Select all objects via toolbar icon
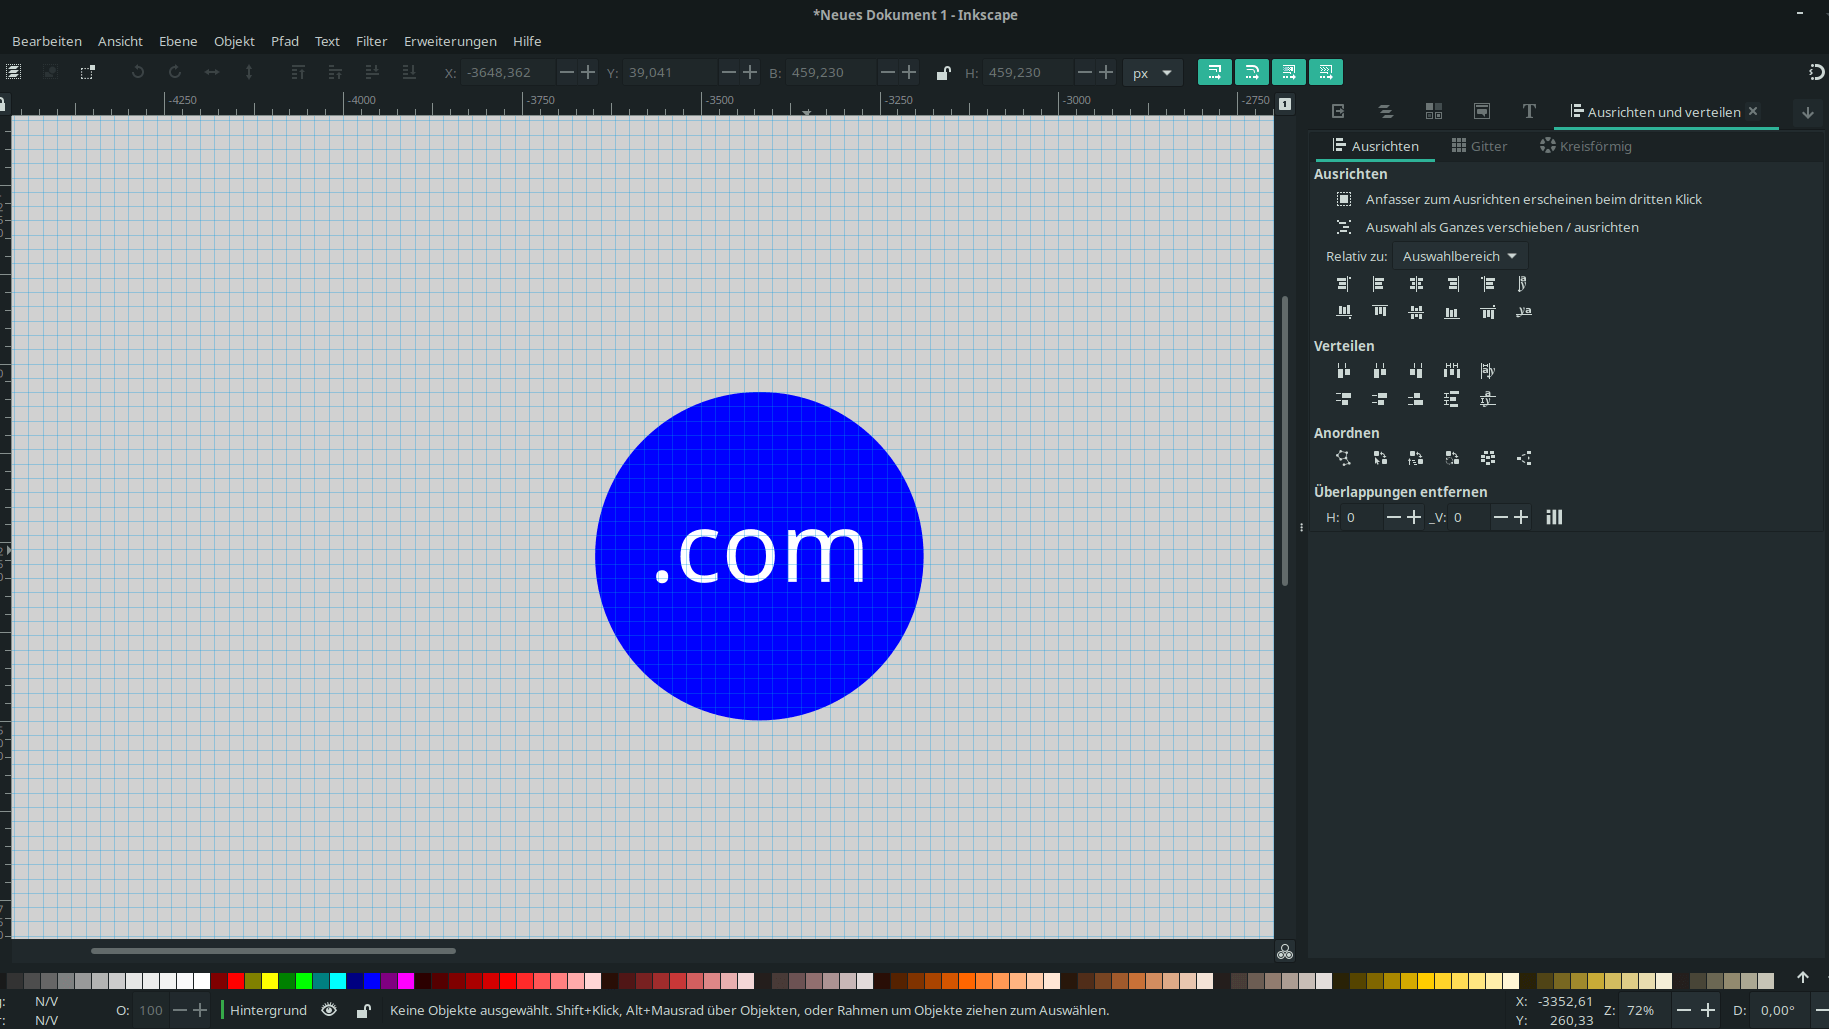The image size is (1829, 1029). pos(13,72)
